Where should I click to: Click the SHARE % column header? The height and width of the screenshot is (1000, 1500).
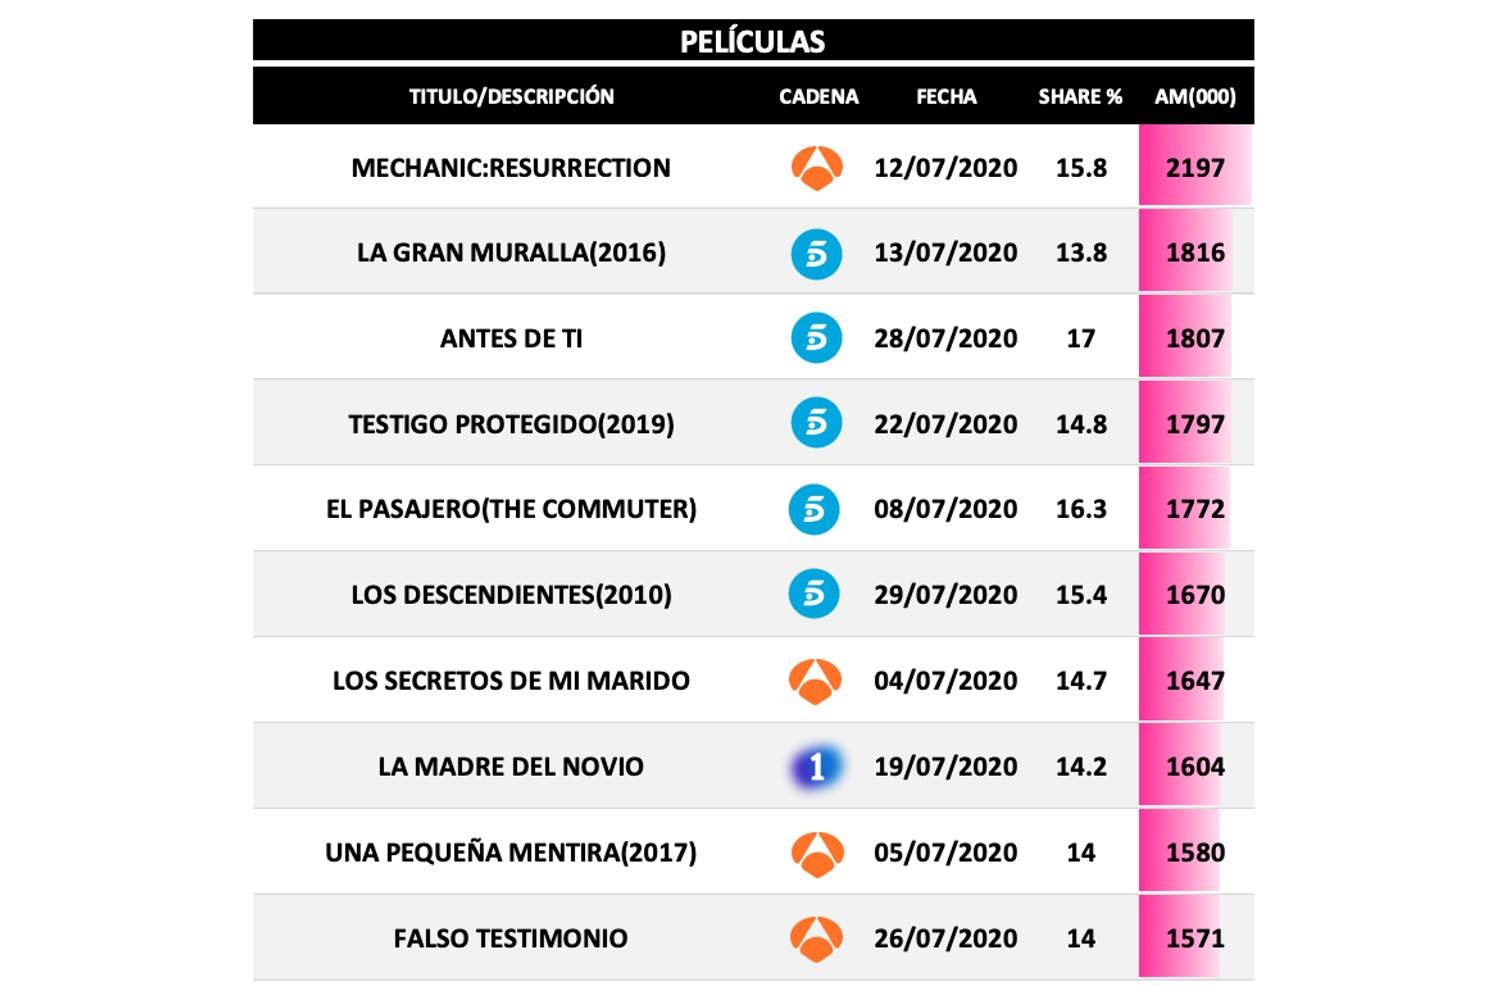pos(1080,97)
